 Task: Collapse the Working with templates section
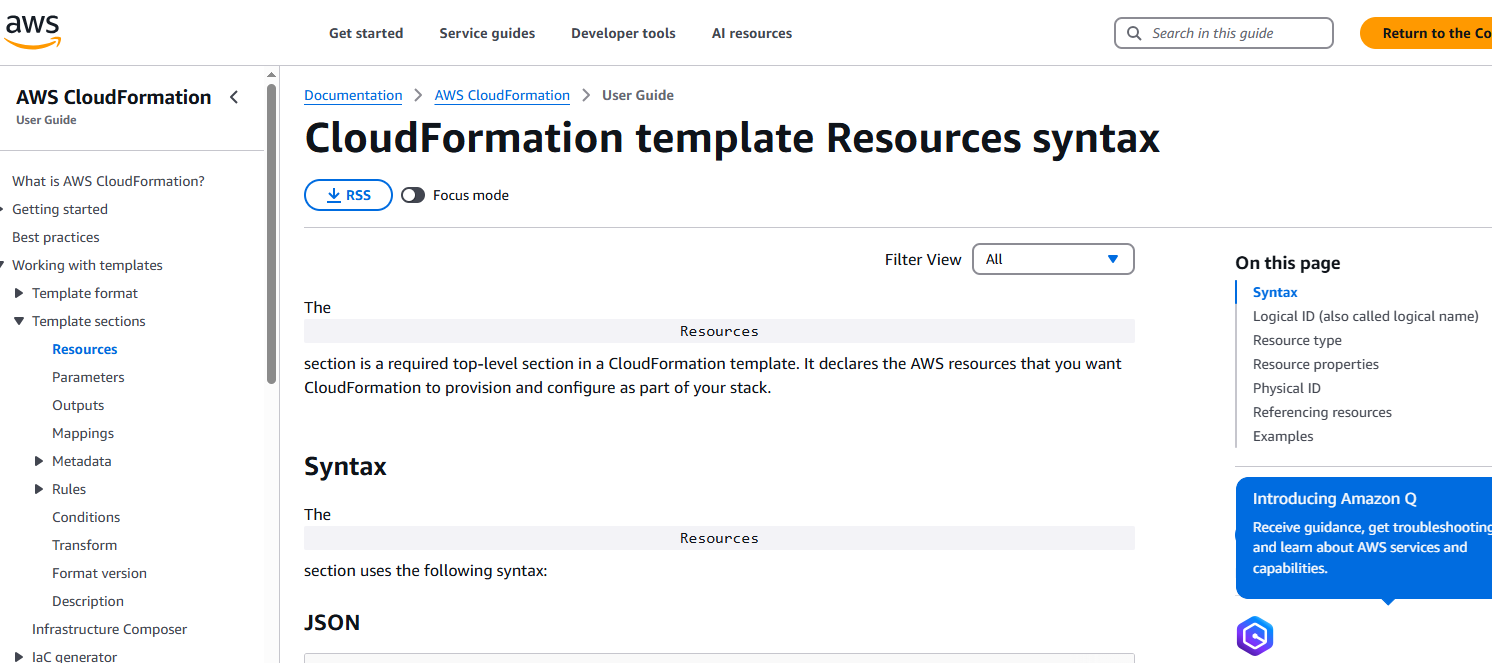pyautogui.click(x=3, y=265)
